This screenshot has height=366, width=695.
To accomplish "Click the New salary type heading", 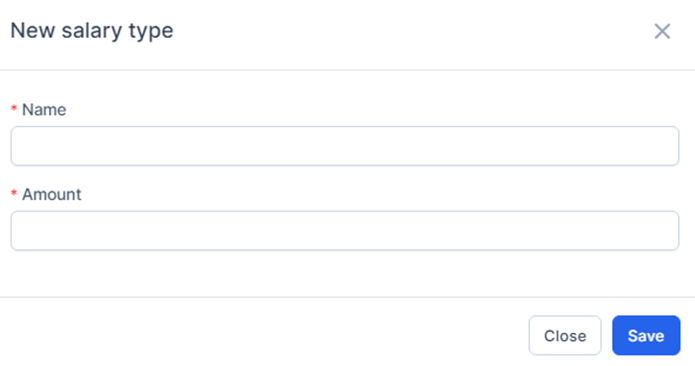I will (92, 31).
